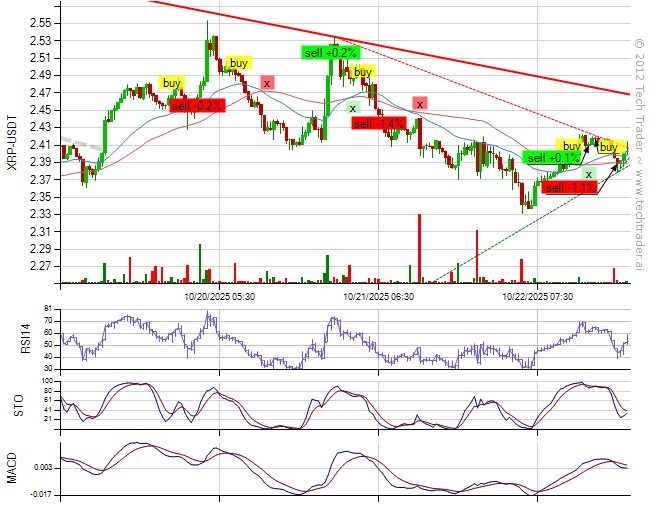Click the green x below 'sell +0.2%'
The width and height of the screenshot is (657, 514).
click(x=352, y=107)
